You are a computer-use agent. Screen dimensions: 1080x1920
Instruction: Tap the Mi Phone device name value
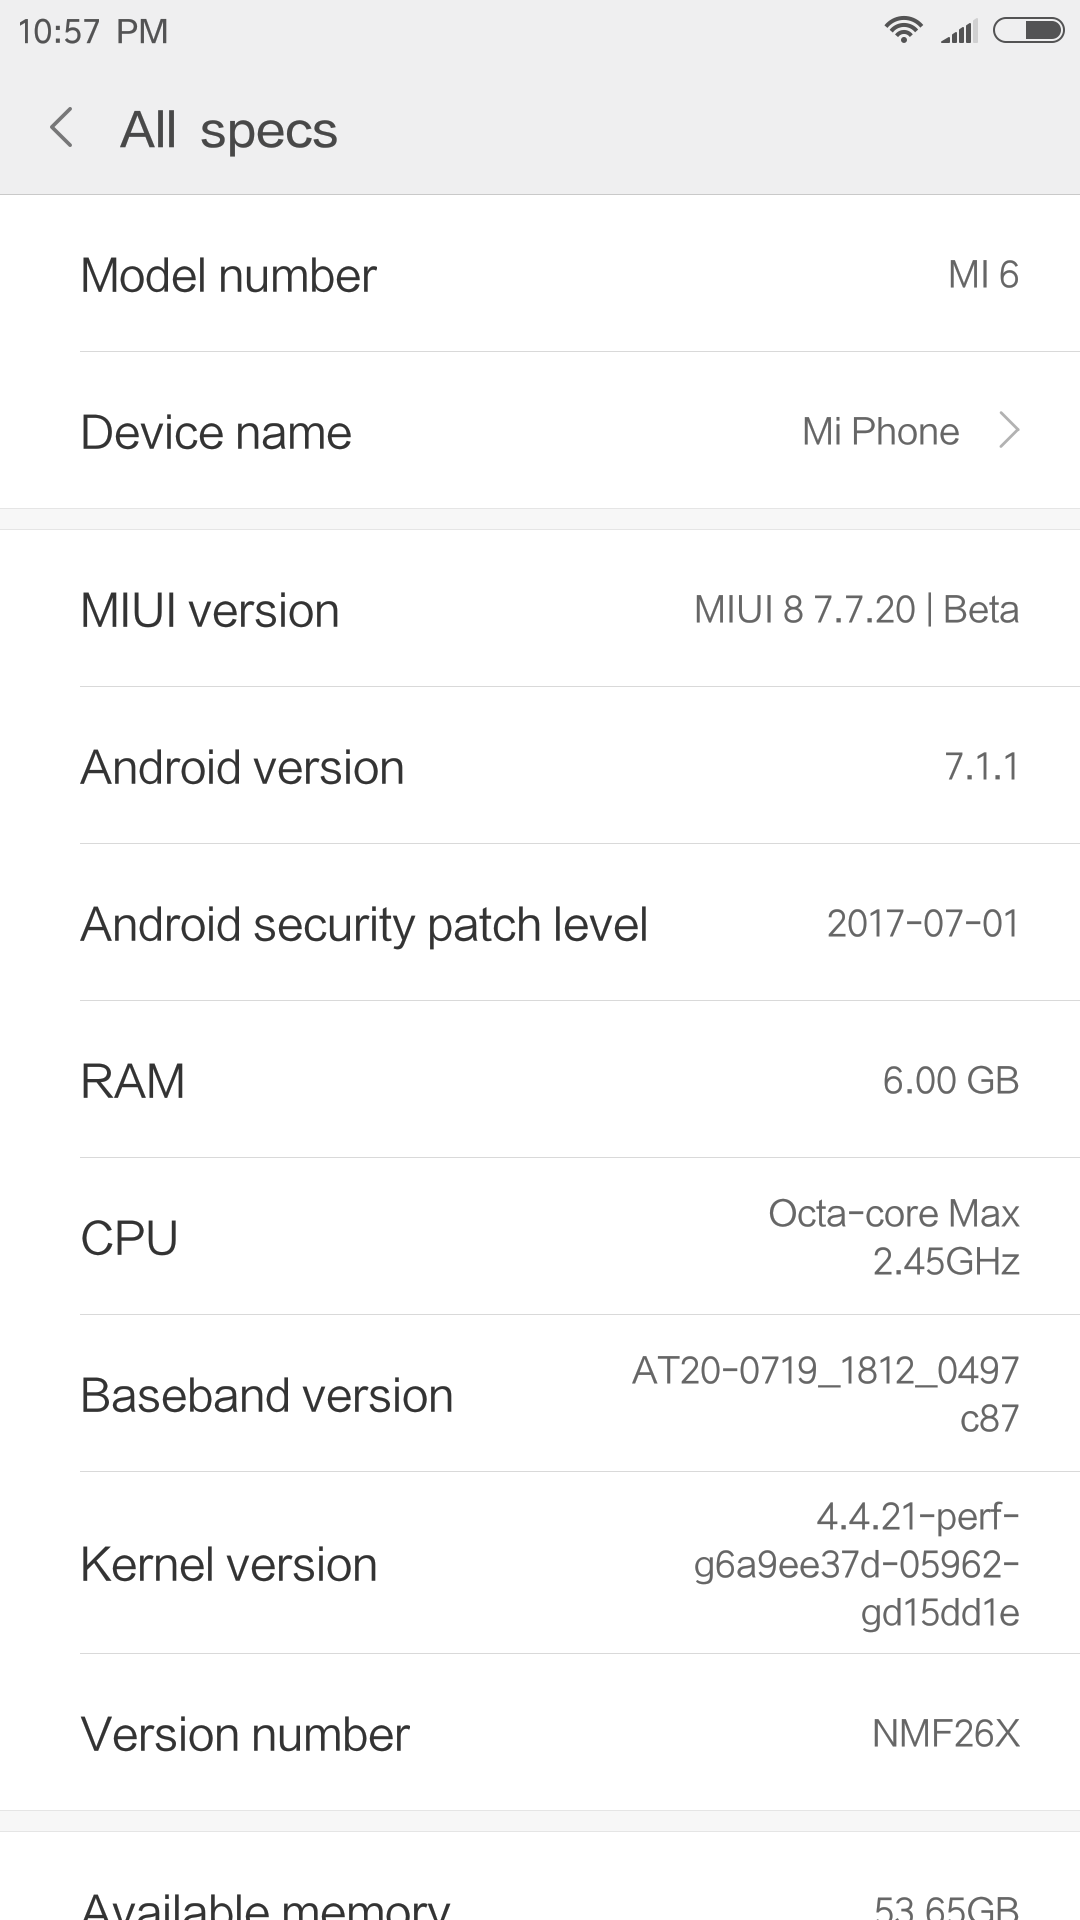880,432
